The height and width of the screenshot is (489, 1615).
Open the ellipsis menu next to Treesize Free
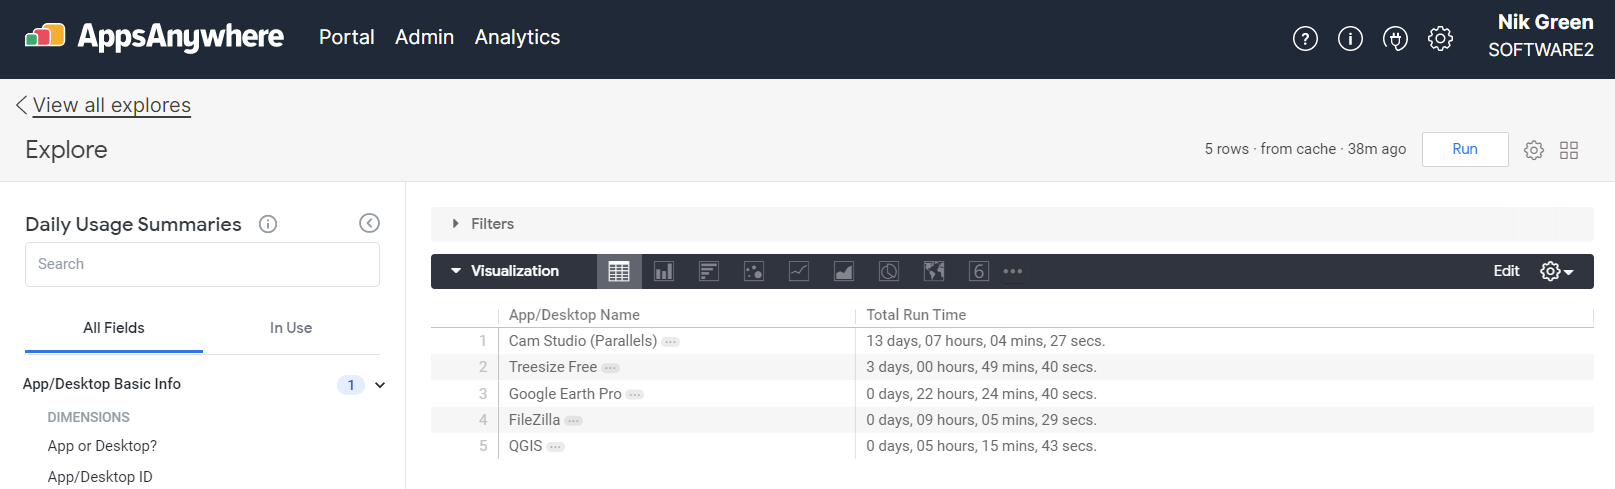click(611, 368)
